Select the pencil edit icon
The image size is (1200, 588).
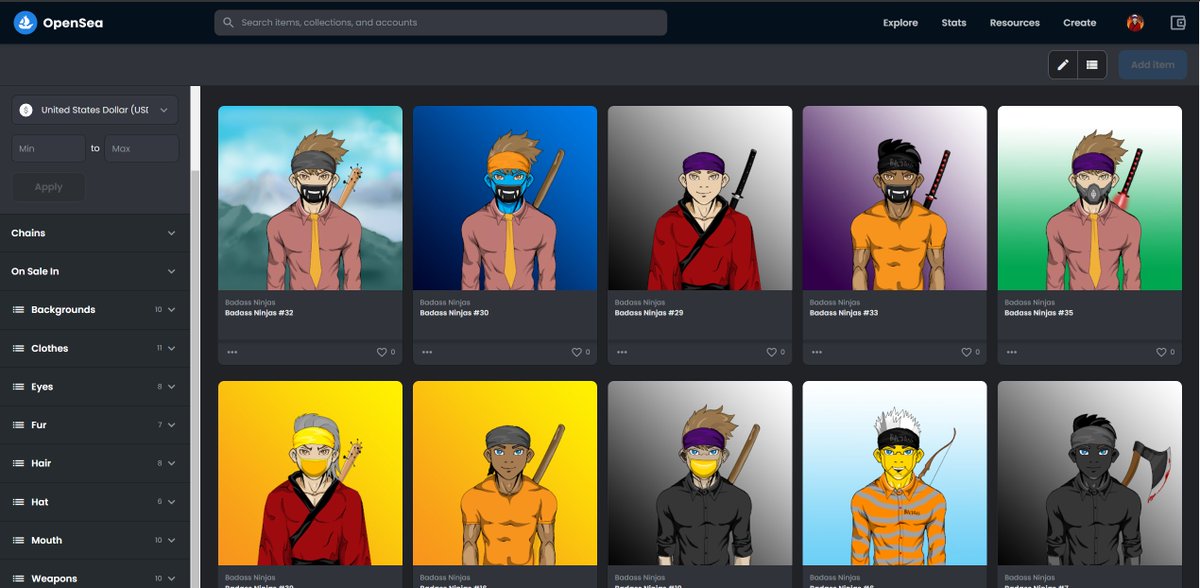tap(1063, 64)
